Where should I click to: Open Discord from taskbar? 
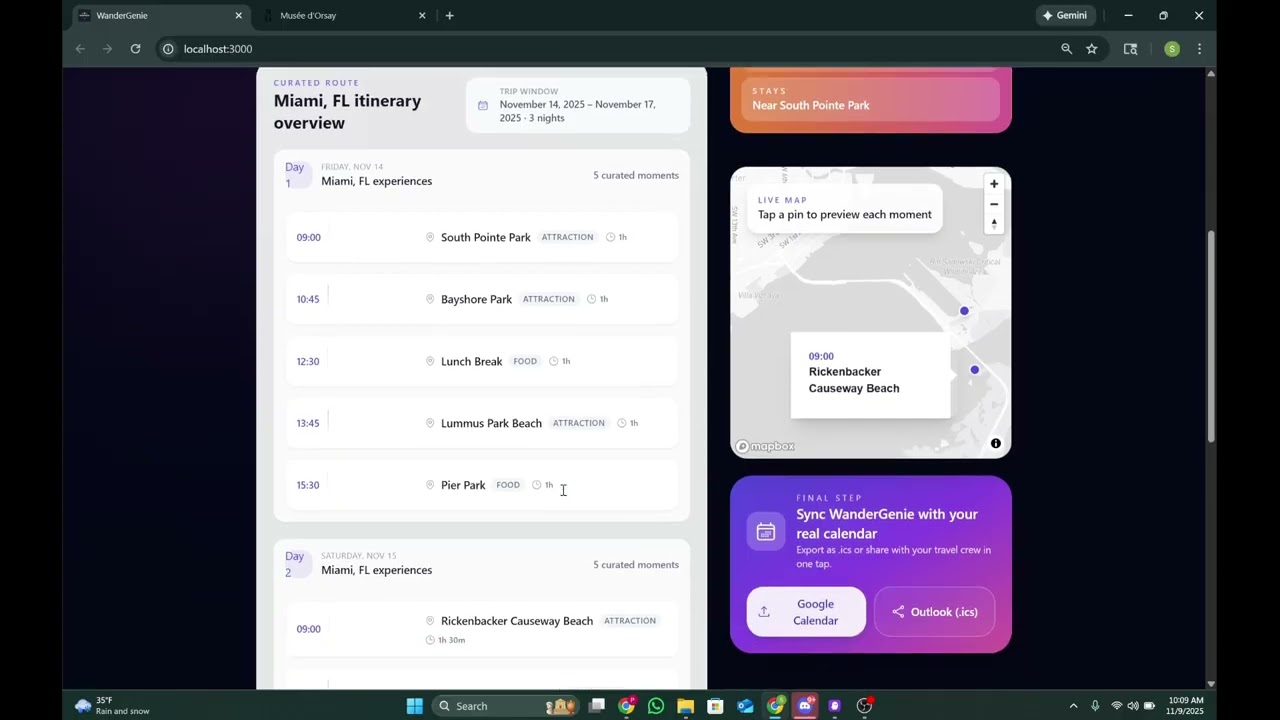click(805, 706)
